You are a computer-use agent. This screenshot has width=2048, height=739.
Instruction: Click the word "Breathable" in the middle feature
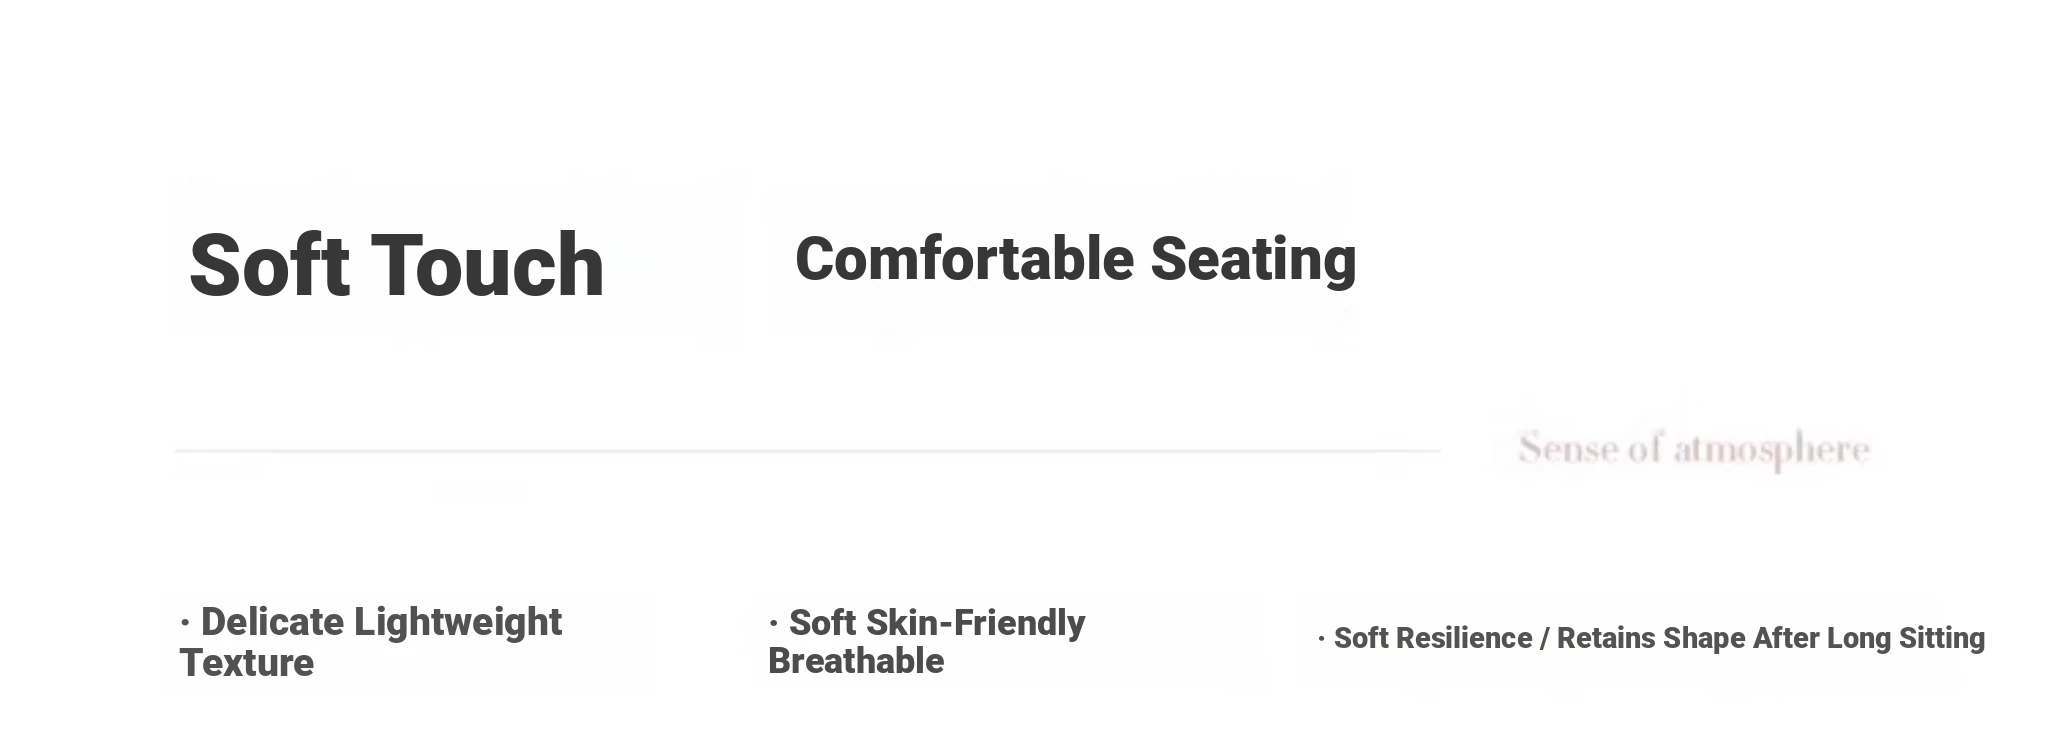point(856,661)
